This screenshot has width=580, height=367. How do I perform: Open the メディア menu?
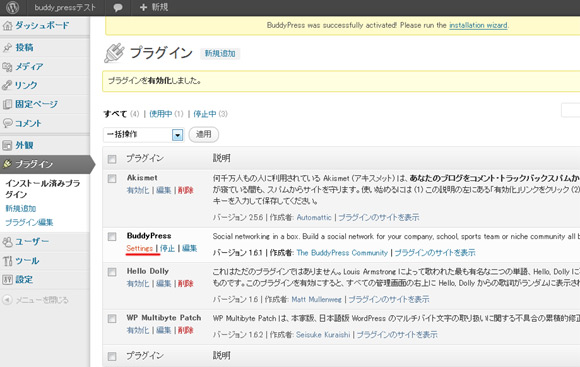coord(29,67)
